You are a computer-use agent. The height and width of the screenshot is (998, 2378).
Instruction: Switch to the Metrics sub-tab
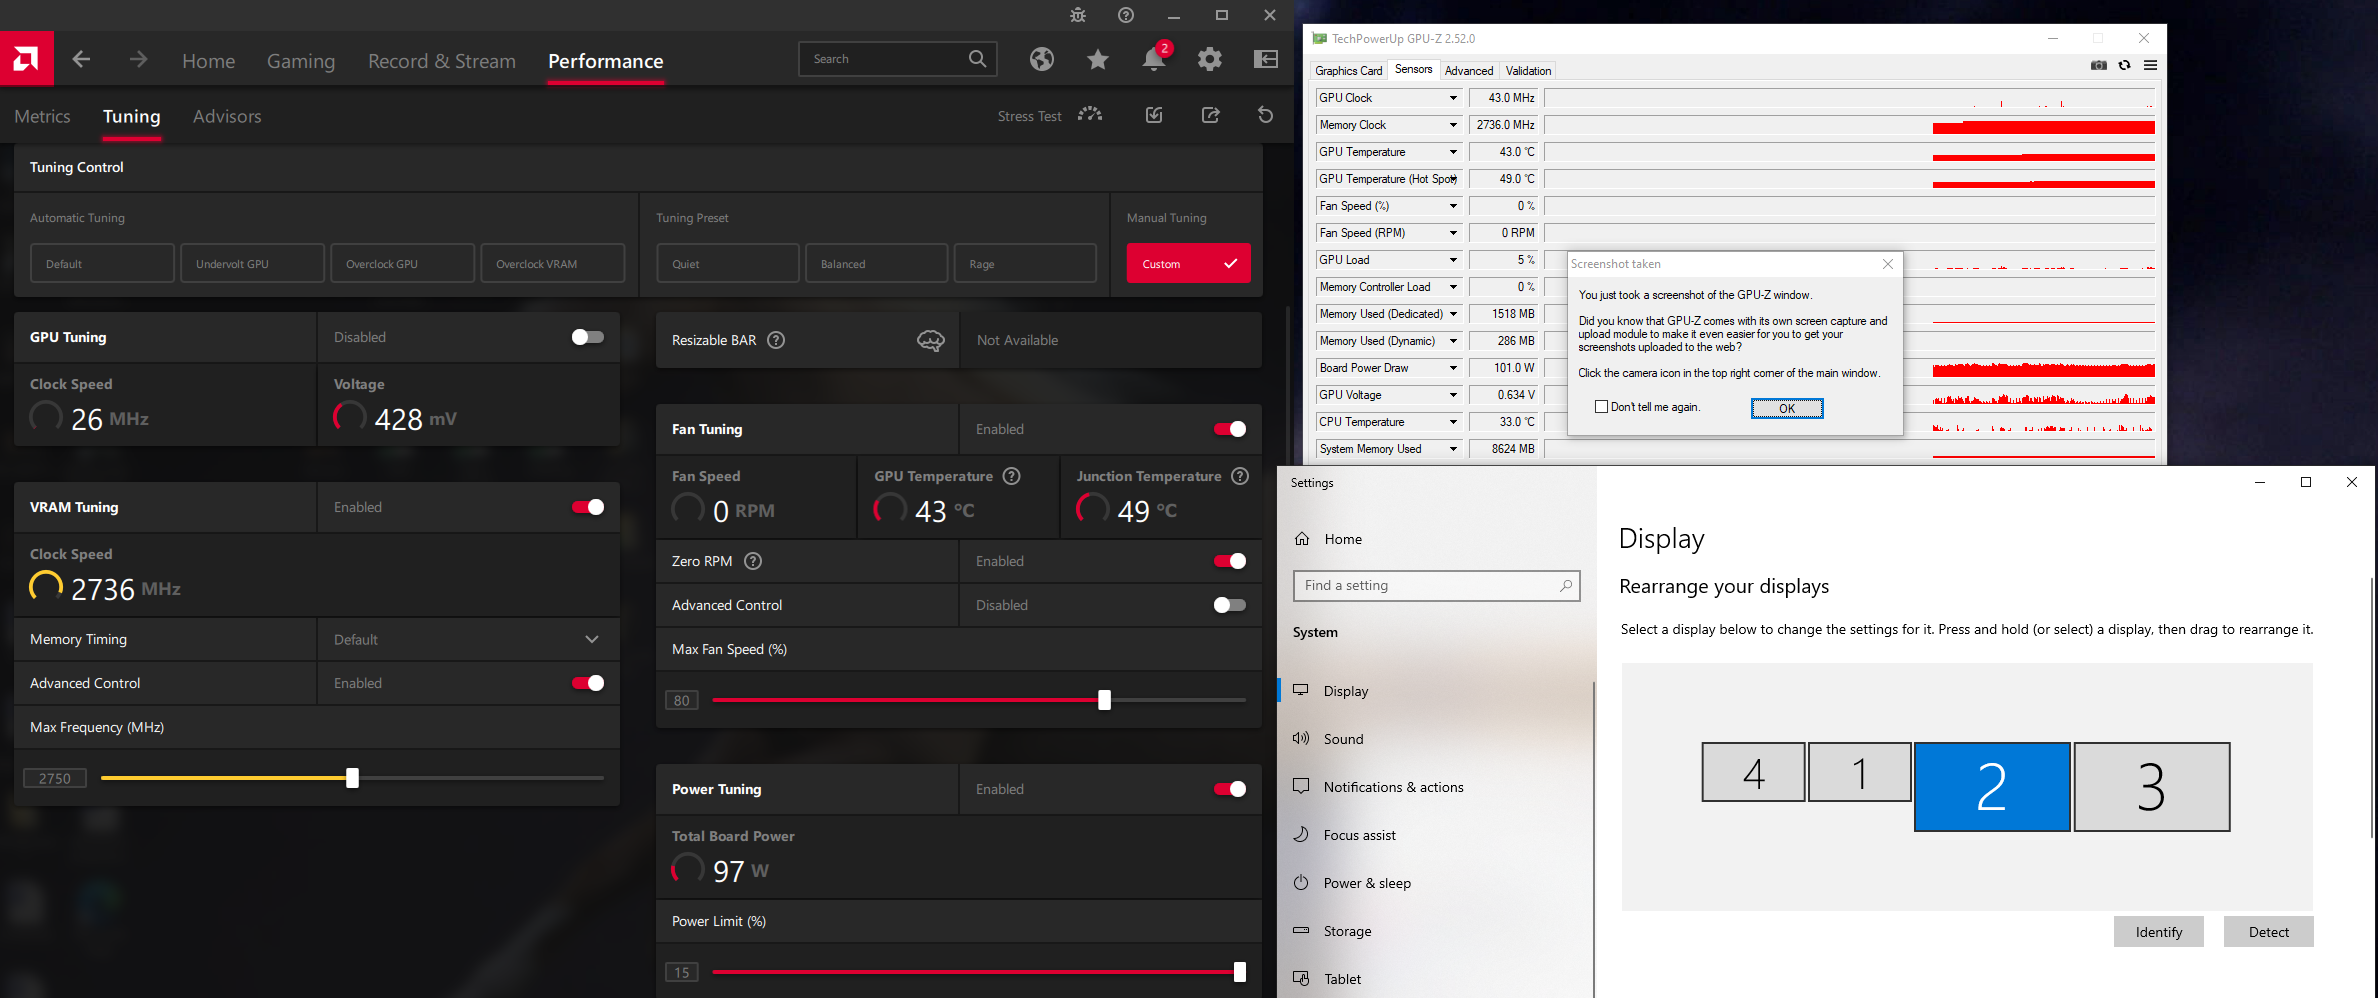pyautogui.click(x=42, y=116)
